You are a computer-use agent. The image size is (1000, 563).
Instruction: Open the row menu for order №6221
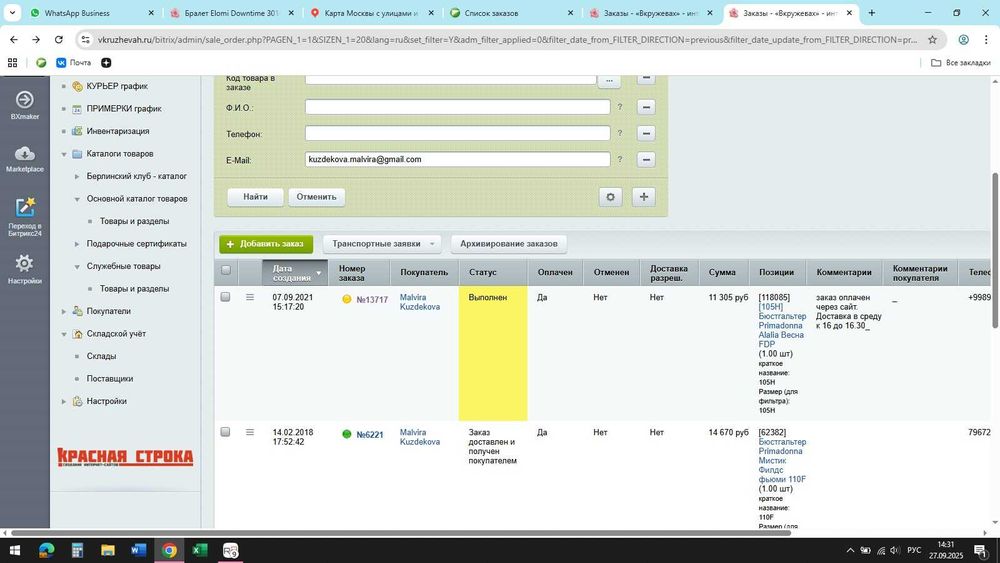(250, 432)
